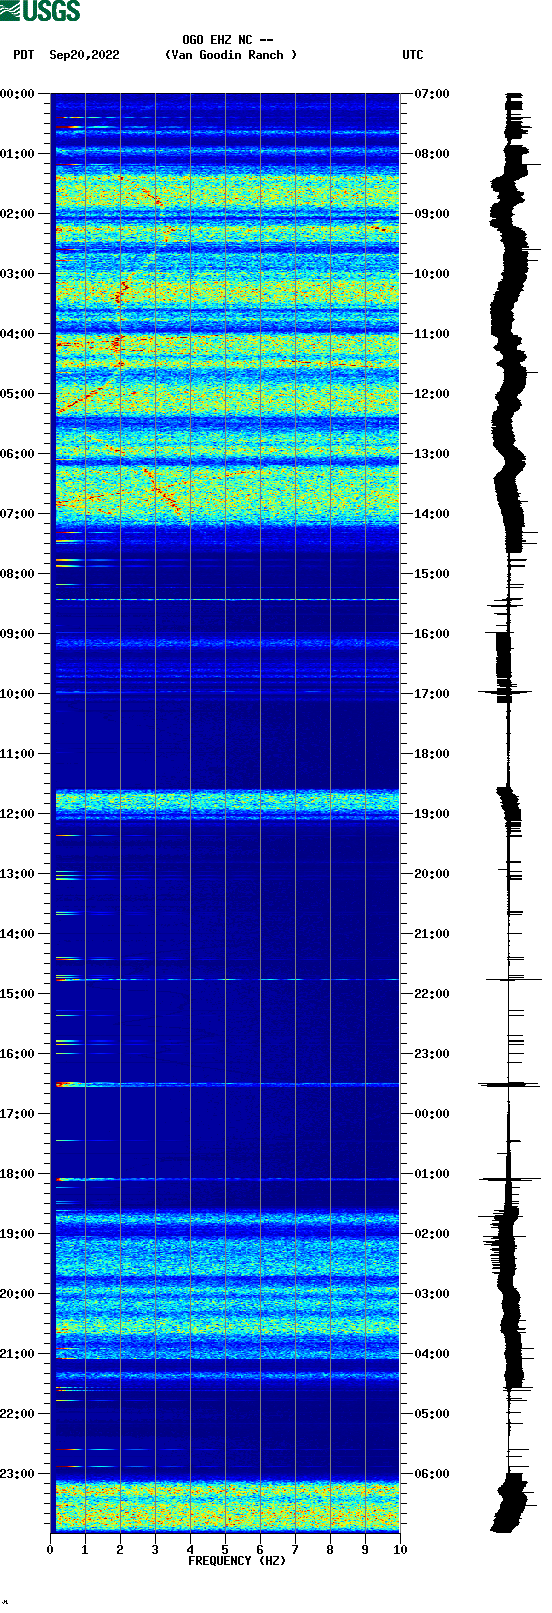The height and width of the screenshot is (1613, 552).
Task: Click the frequency axis tick label 8
Action: tap(330, 1550)
